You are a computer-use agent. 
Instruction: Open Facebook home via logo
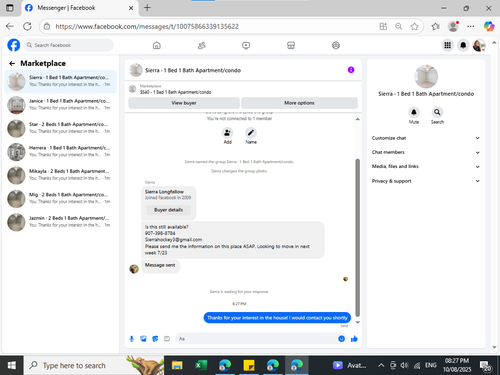click(x=14, y=45)
